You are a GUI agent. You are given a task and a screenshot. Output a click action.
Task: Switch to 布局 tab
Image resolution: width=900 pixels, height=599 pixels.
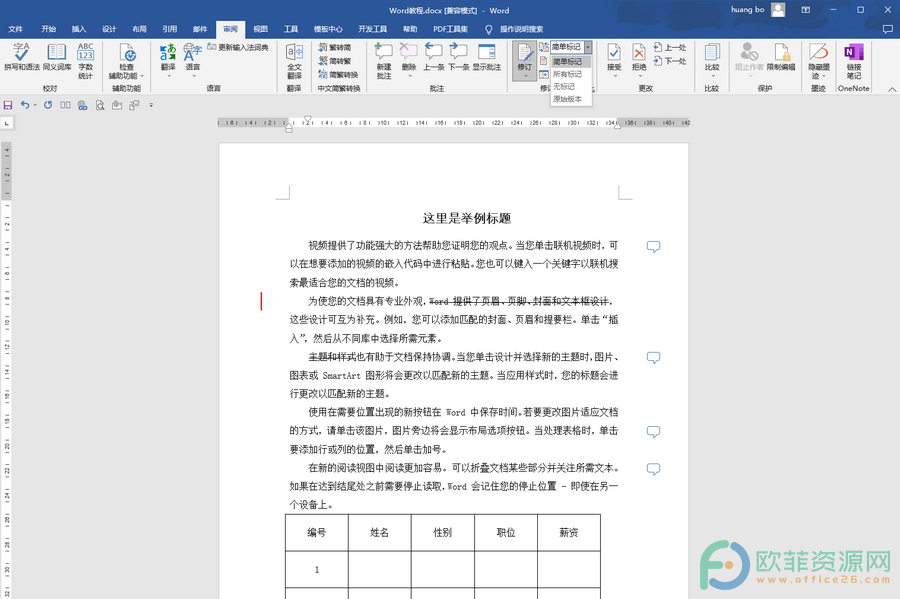[x=139, y=29]
